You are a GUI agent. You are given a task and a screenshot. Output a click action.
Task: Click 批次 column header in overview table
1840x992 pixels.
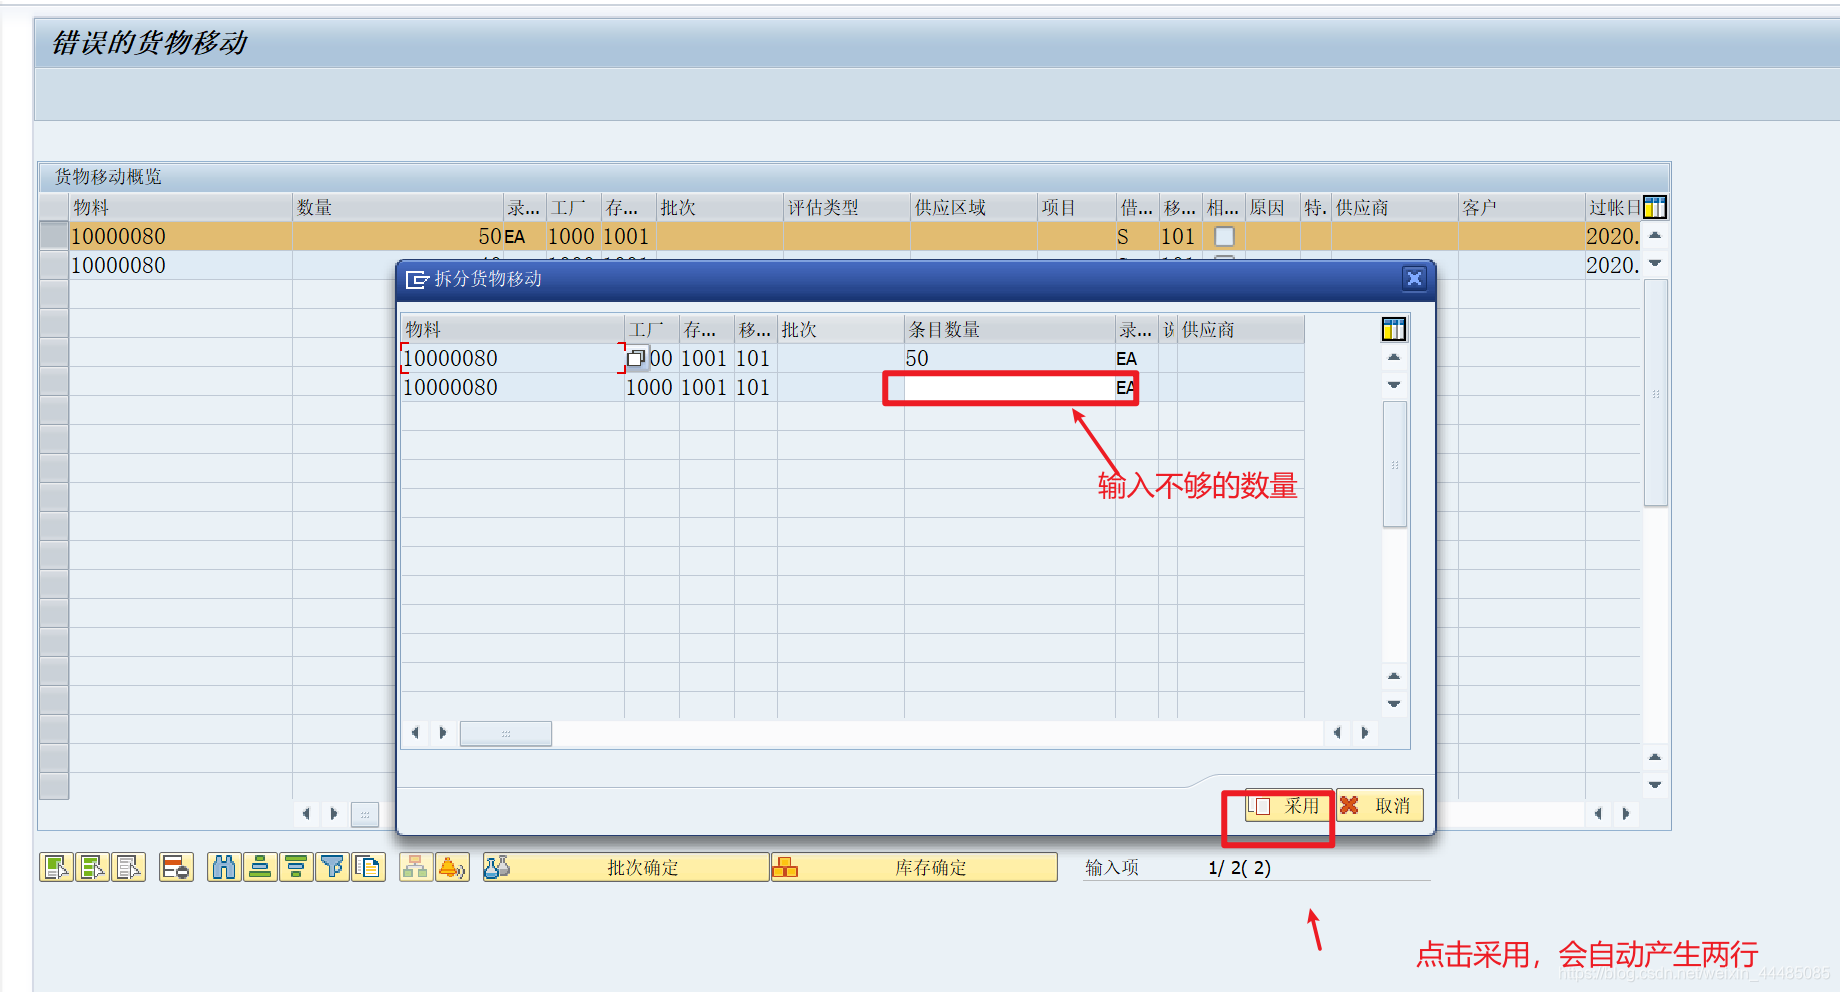tap(720, 207)
